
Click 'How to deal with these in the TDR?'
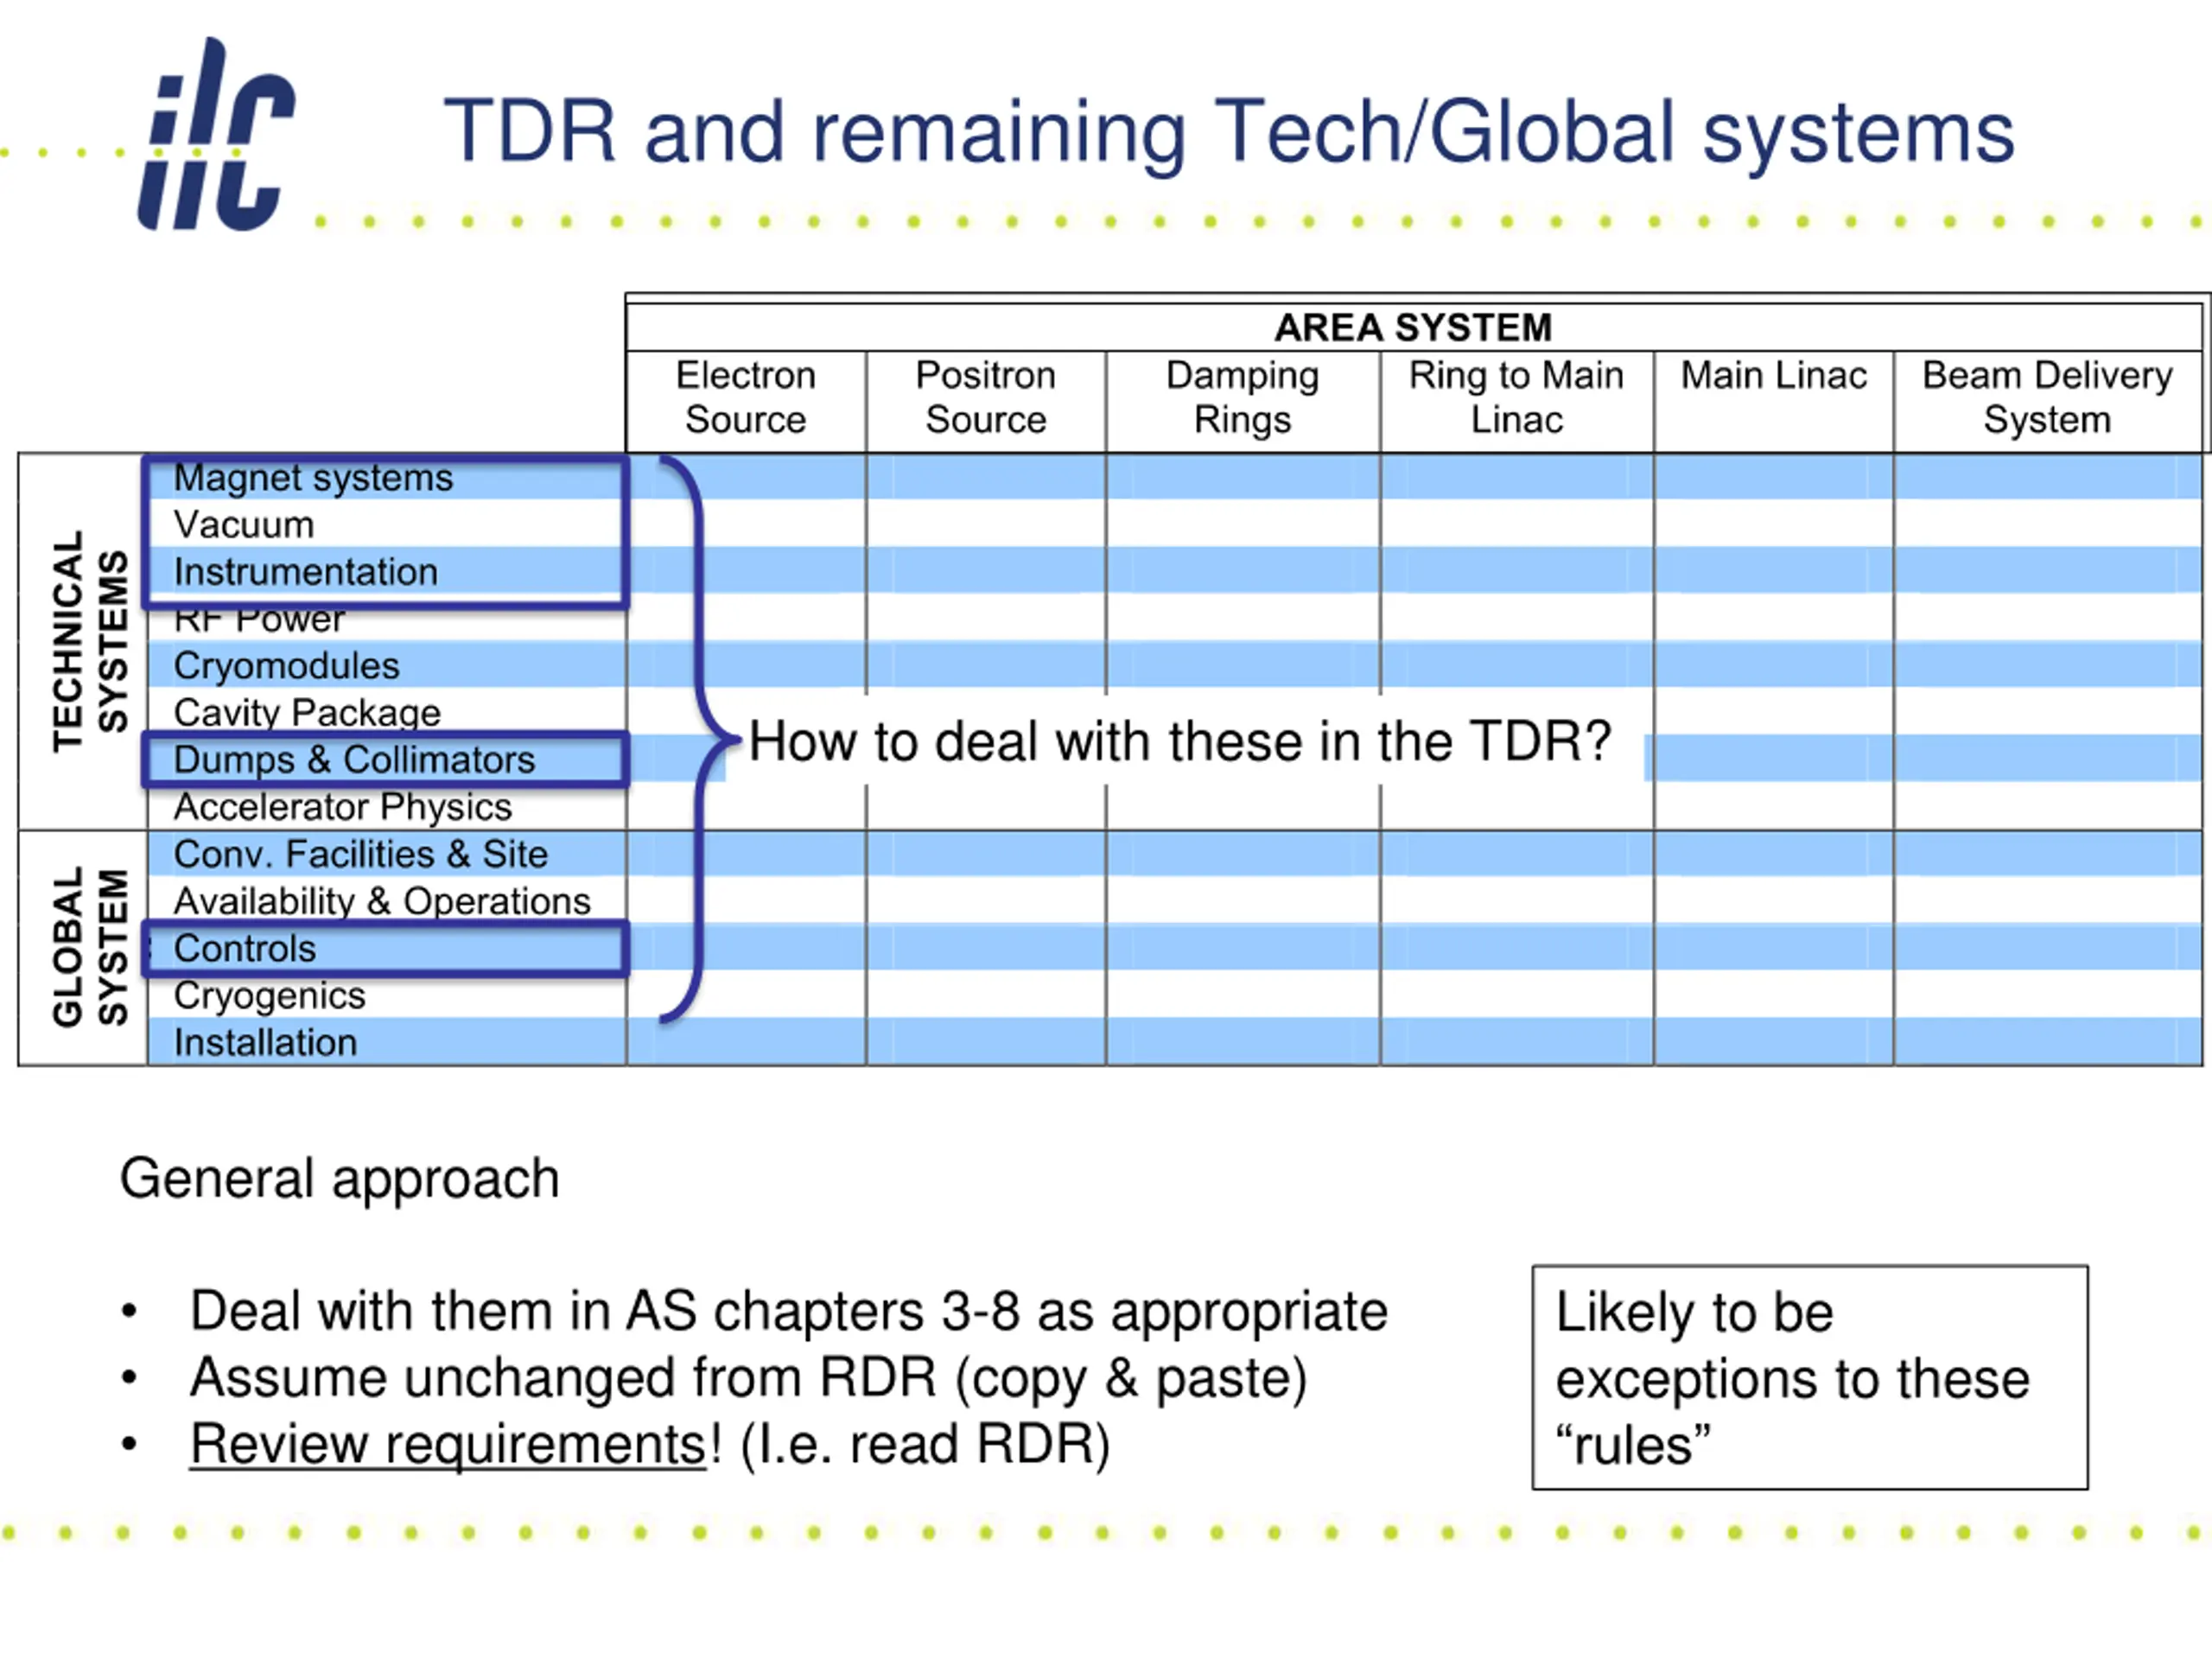click(1180, 742)
